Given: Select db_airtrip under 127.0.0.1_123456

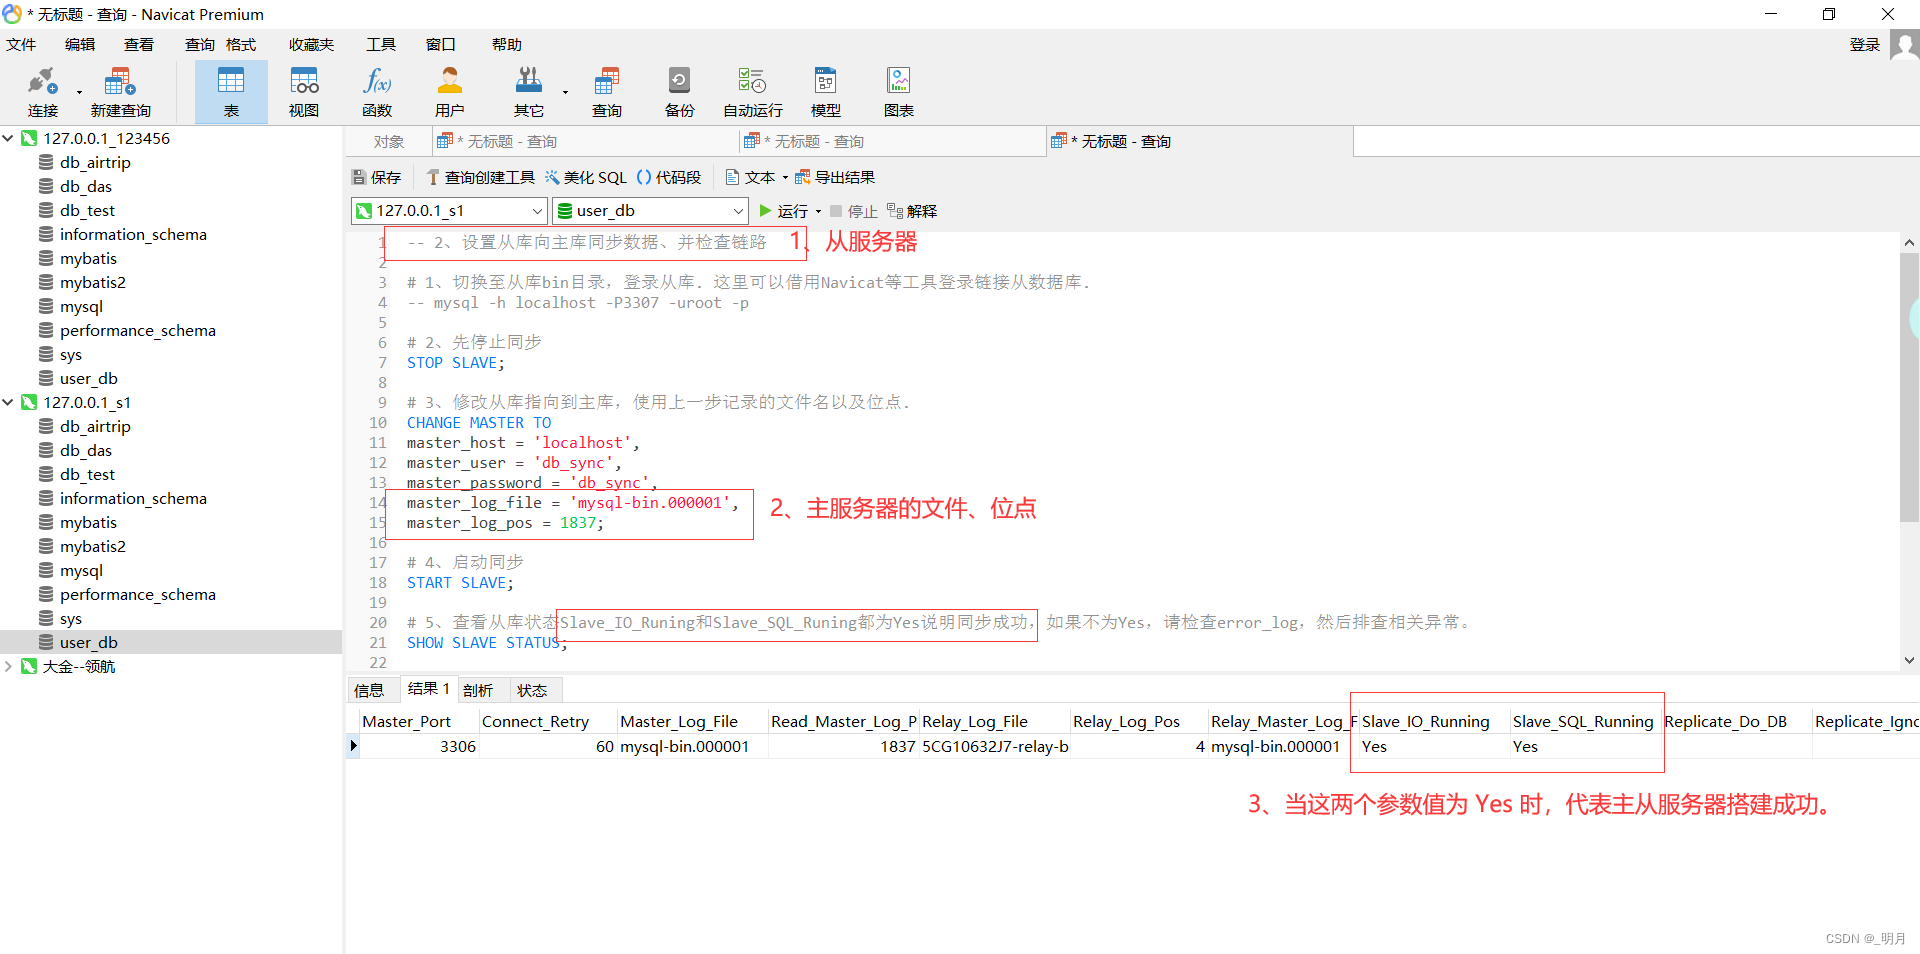Looking at the screenshot, I should (95, 162).
